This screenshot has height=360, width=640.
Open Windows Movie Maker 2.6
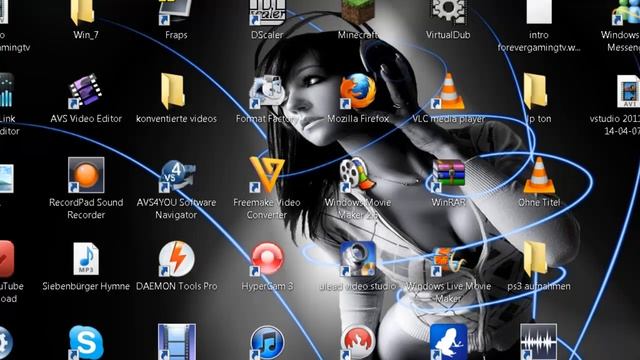click(358, 175)
